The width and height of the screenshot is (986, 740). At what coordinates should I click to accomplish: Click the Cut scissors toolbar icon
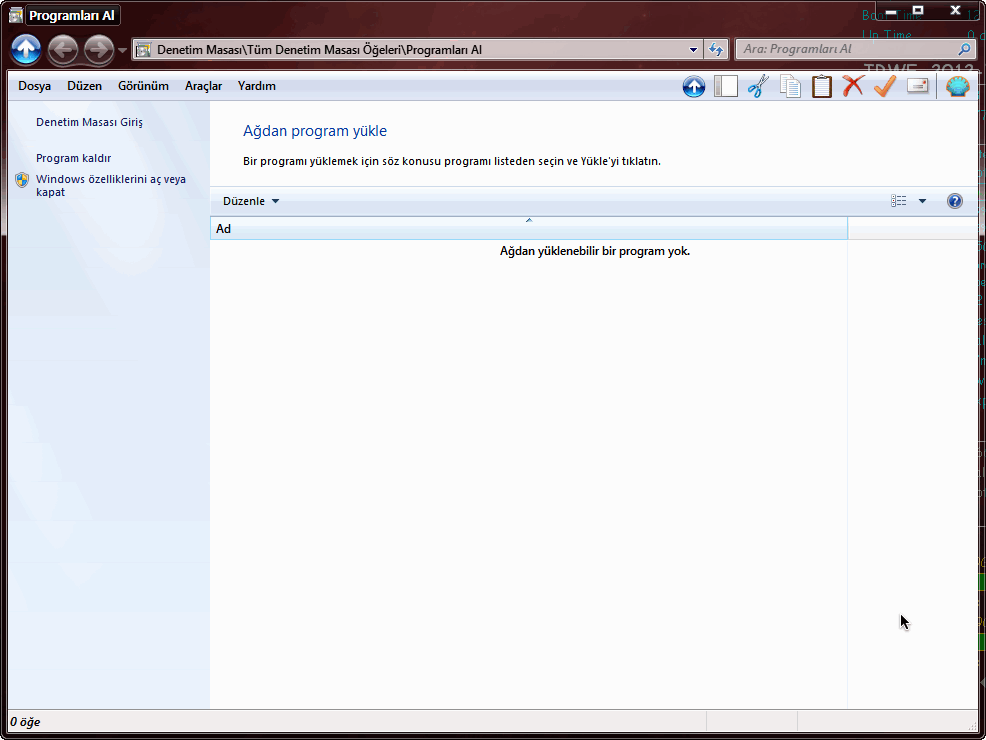758,86
